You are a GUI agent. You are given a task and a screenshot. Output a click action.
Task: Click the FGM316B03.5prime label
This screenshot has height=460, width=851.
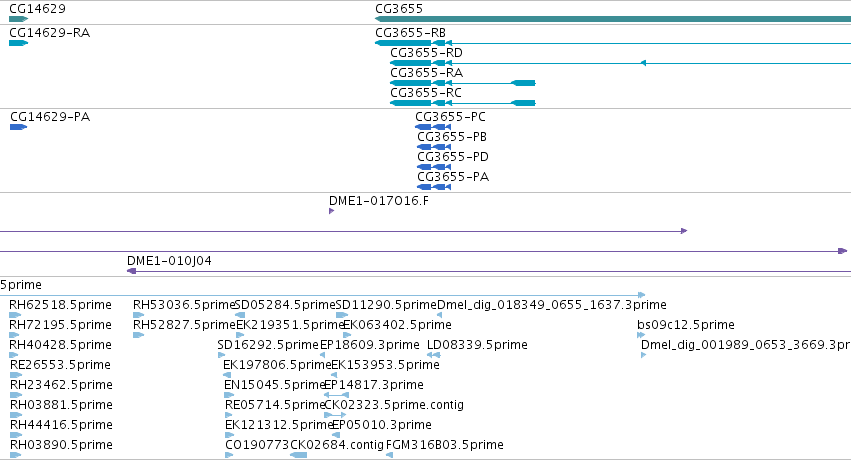[x=445, y=445]
